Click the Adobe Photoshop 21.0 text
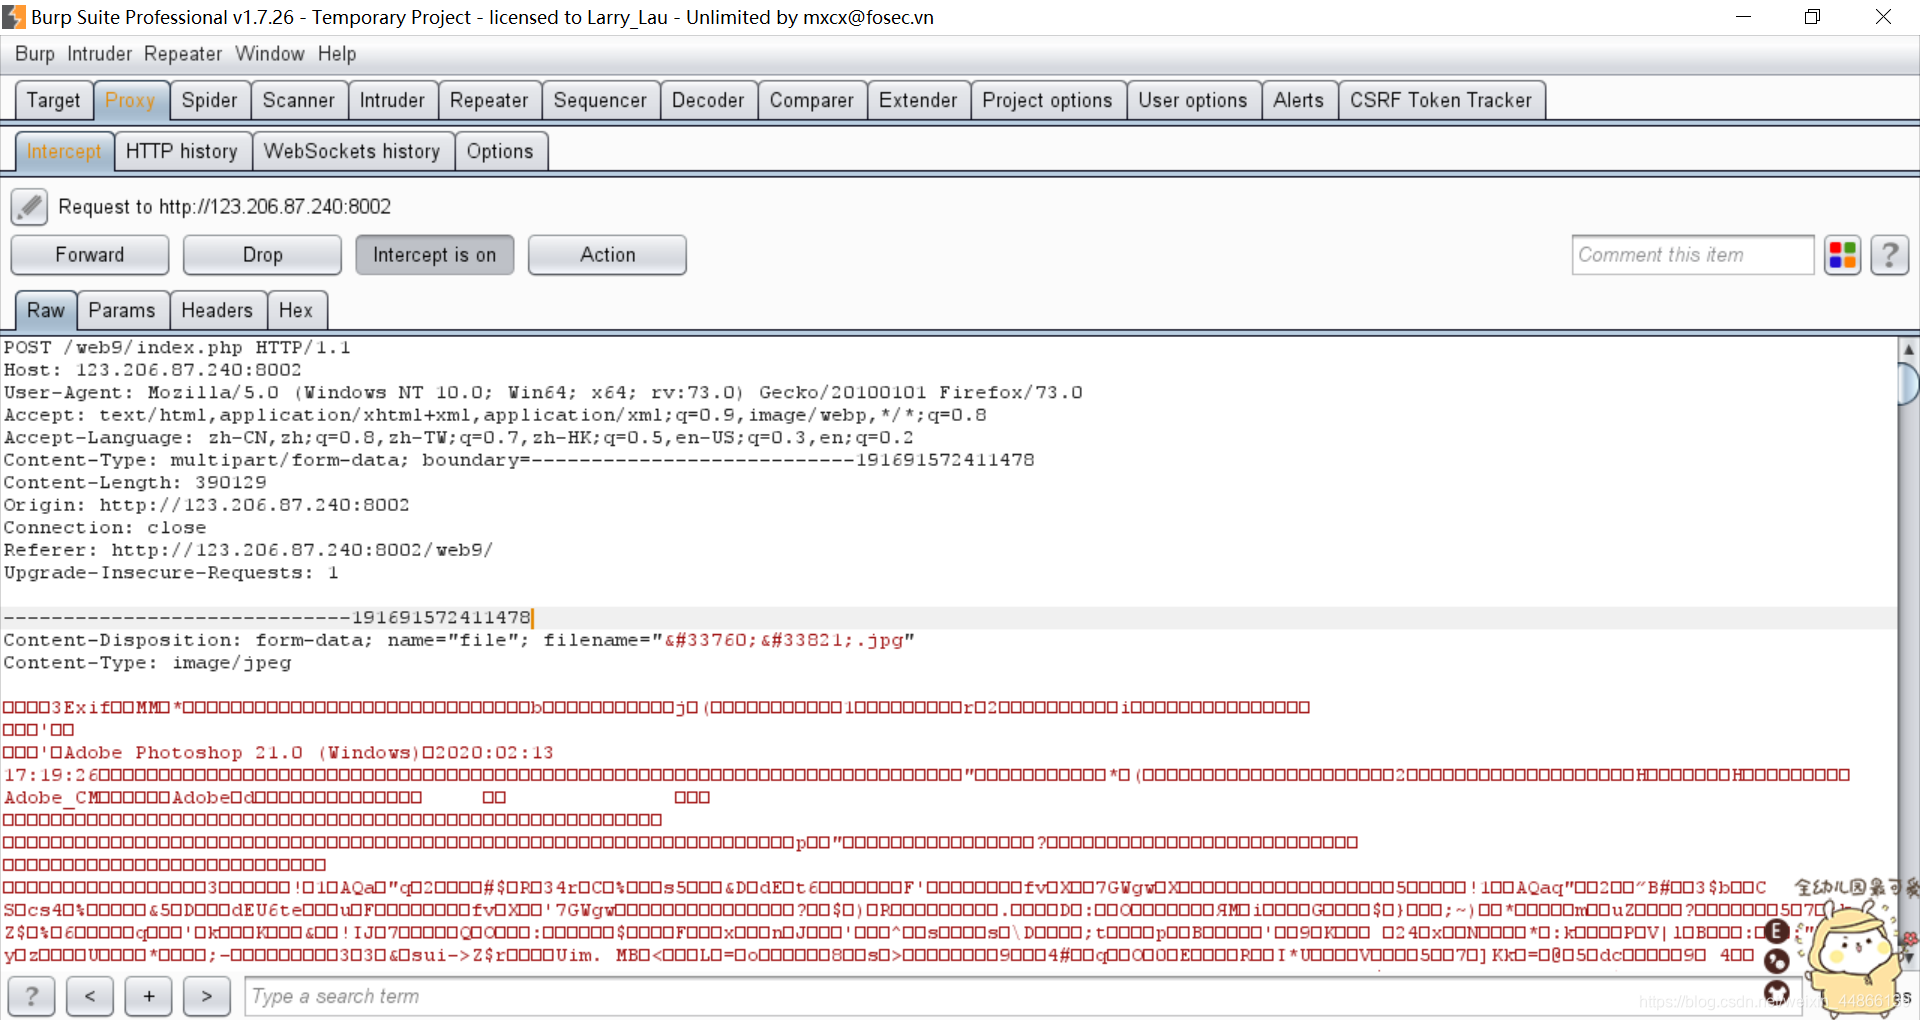Viewport: 1920px width, 1020px height. point(183,752)
